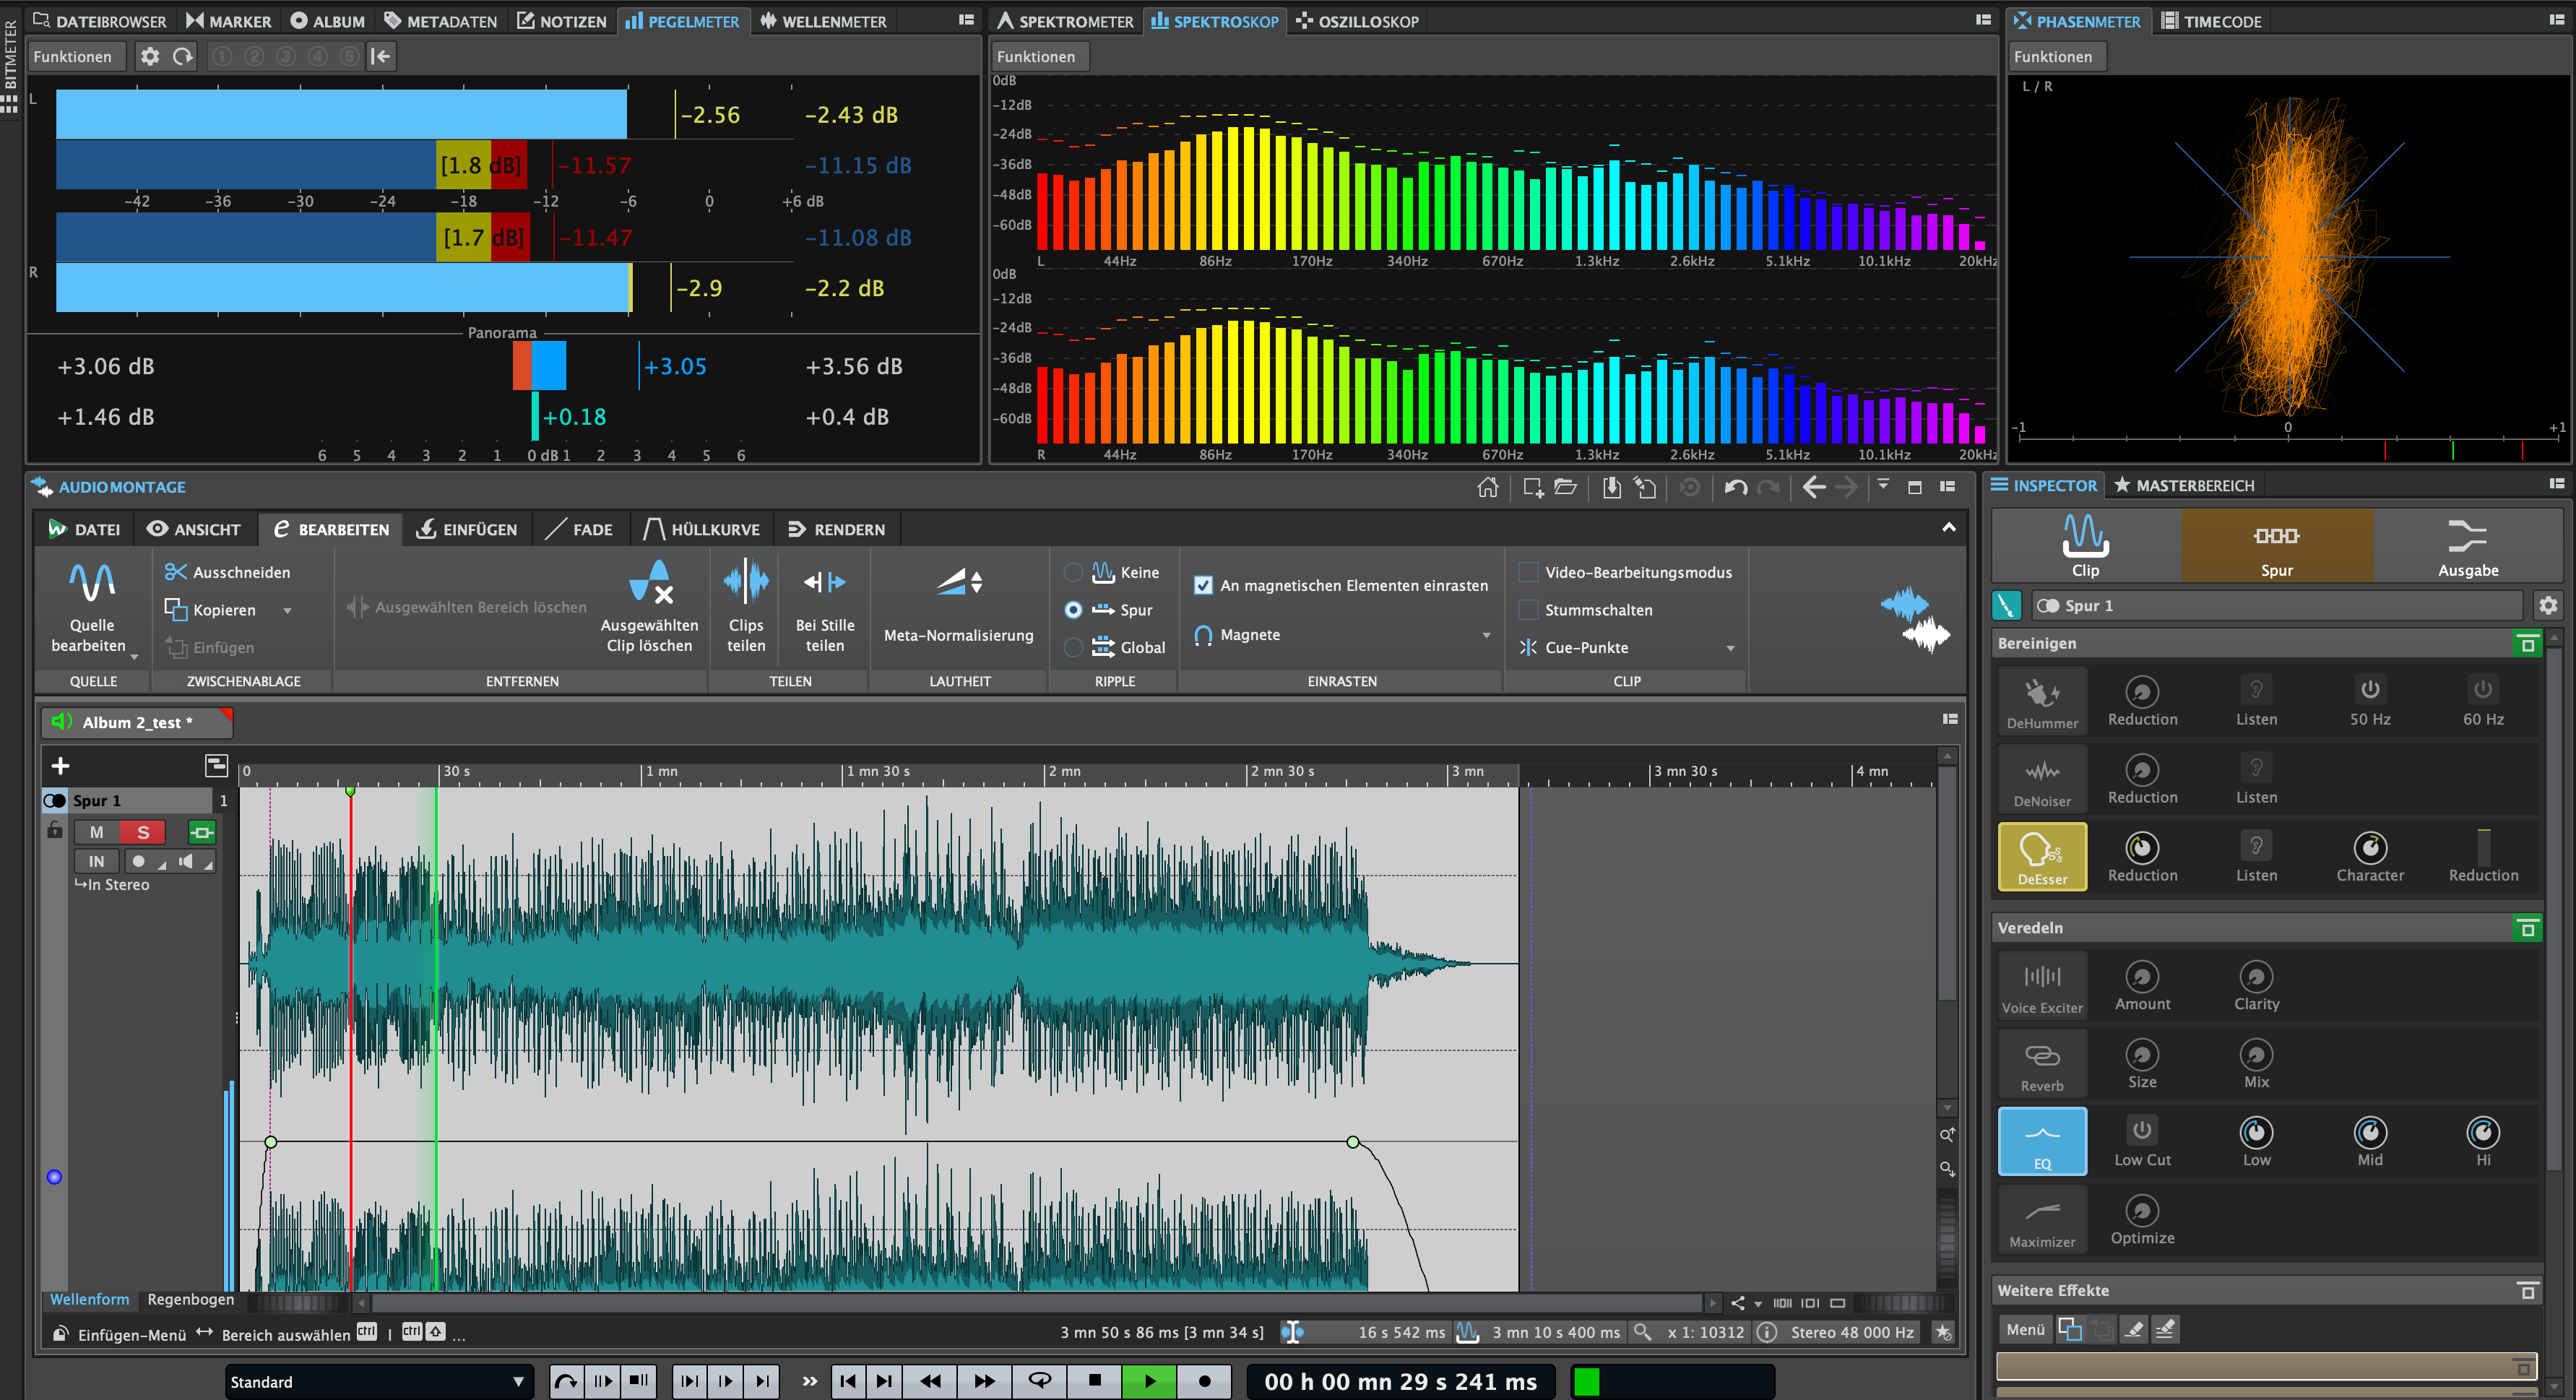
Task: Open the Cue-Punkte dropdown arrow
Action: 1730,648
